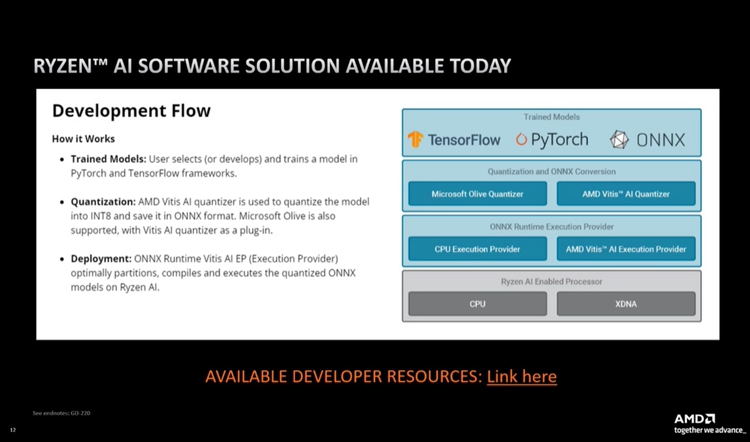Click the 'See endnotes: GD-220' footnote
The image size is (750, 442).
(61, 413)
